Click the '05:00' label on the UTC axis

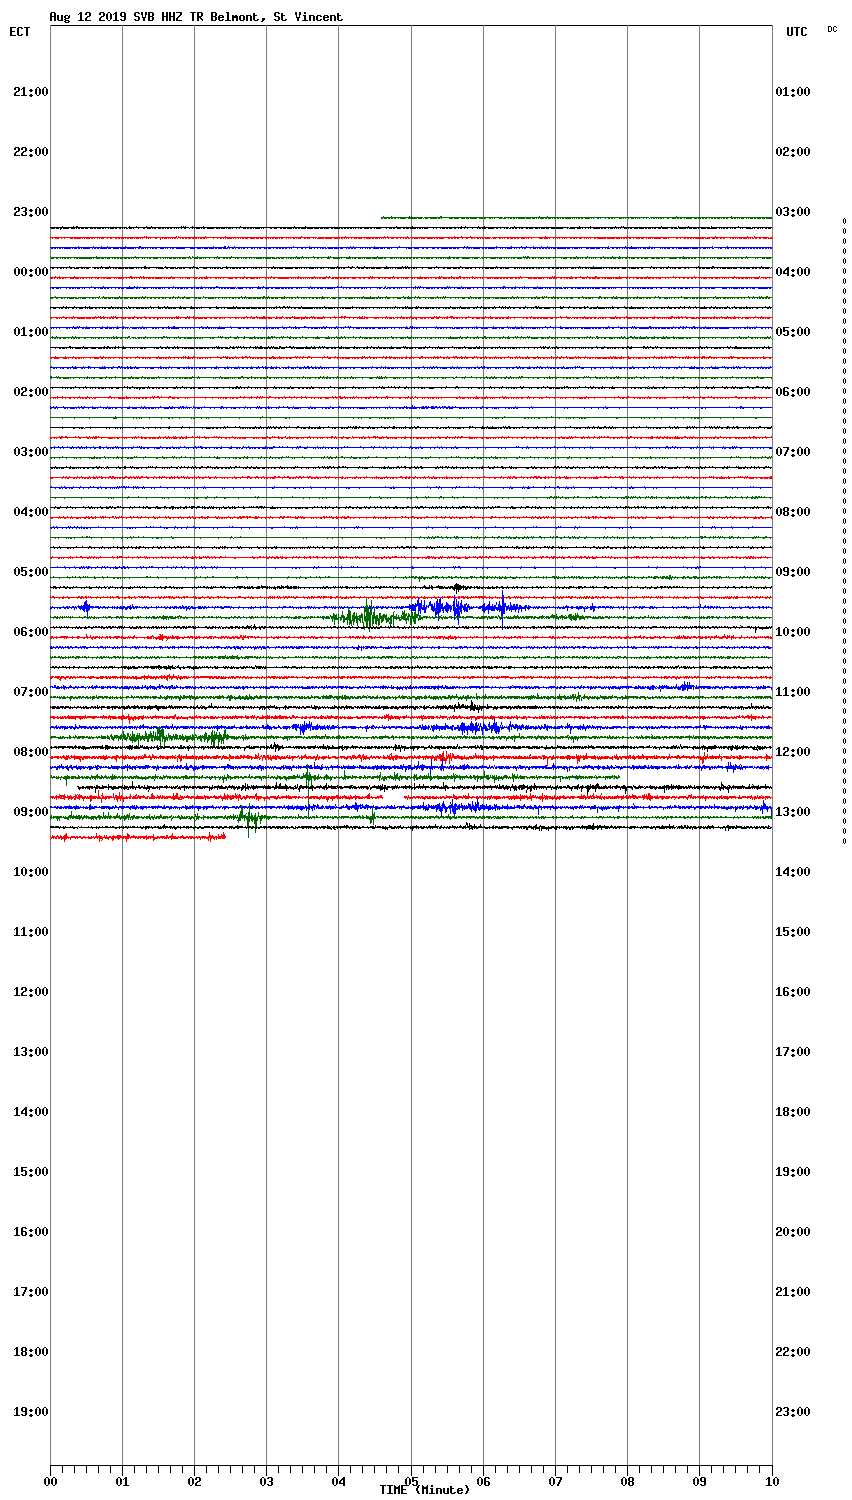pyautogui.click(x=793, y=332)
